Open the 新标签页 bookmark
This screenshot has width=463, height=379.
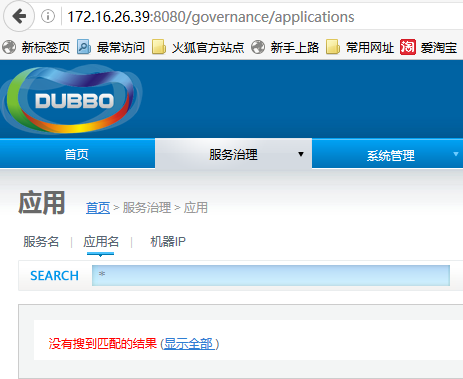click(x=36, y=47)
